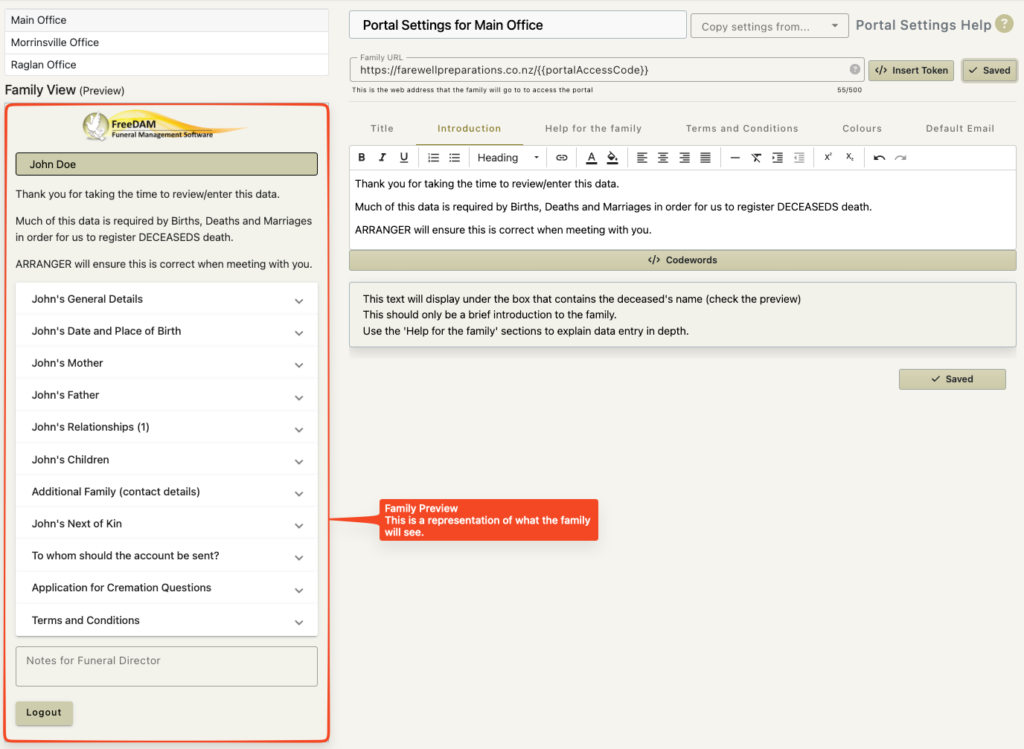The image size is (1024, 749).
Task: Expand Application for Cremation Questions section
Action: click(x=167, y=588)
